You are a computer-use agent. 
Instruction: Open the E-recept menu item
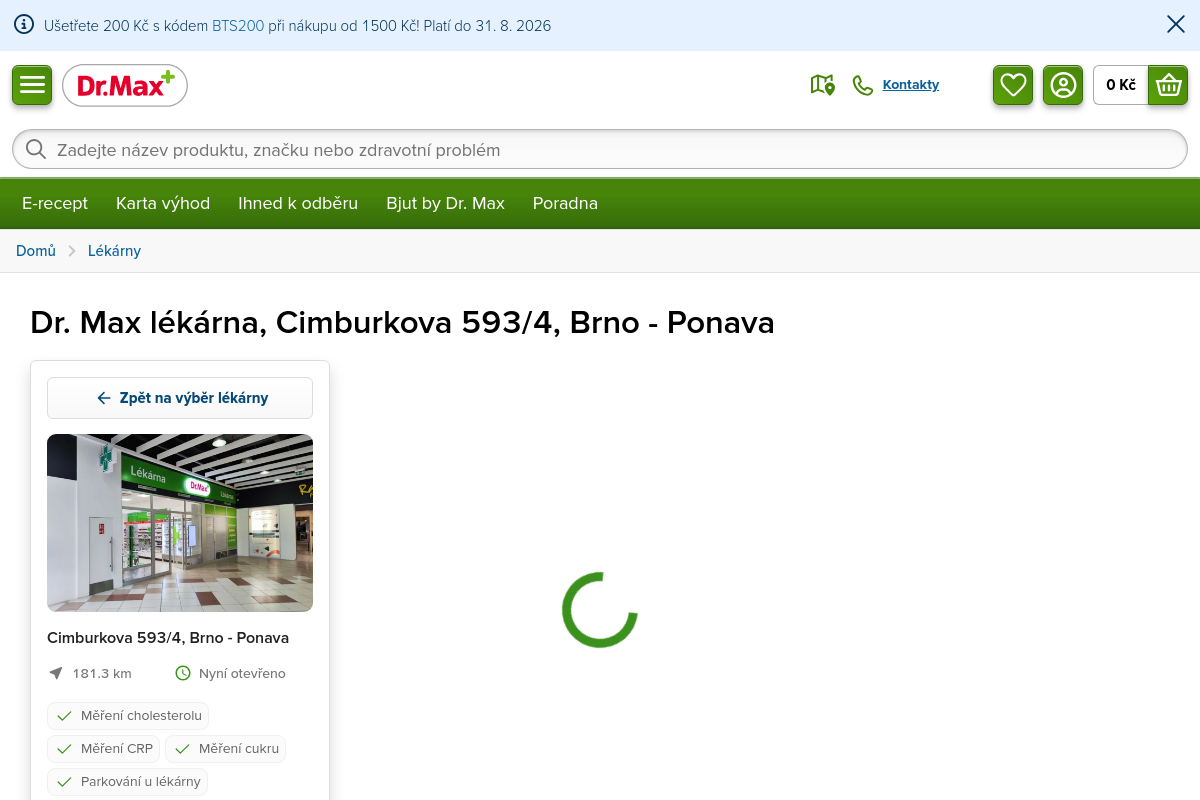click(55, 203)
